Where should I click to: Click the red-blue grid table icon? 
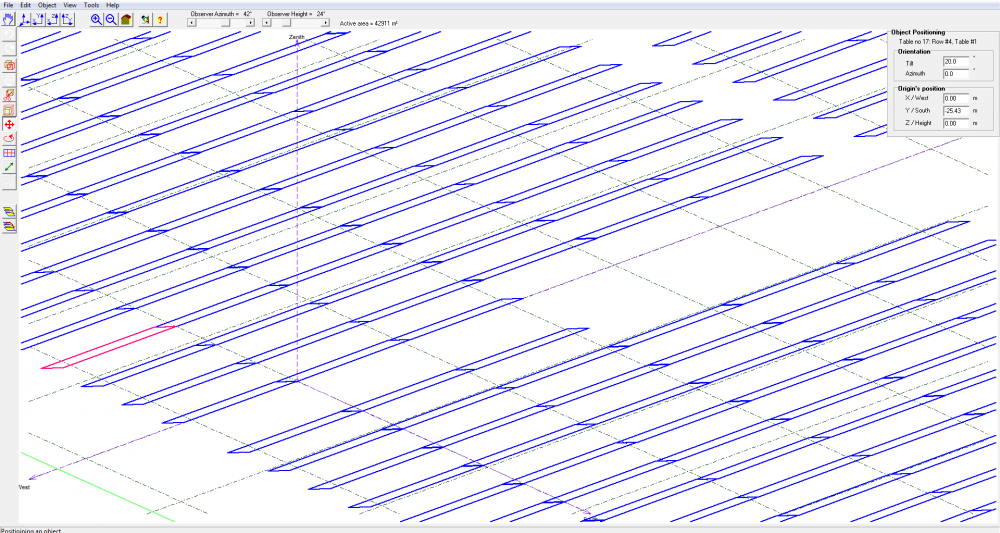[x=9, y=153]
